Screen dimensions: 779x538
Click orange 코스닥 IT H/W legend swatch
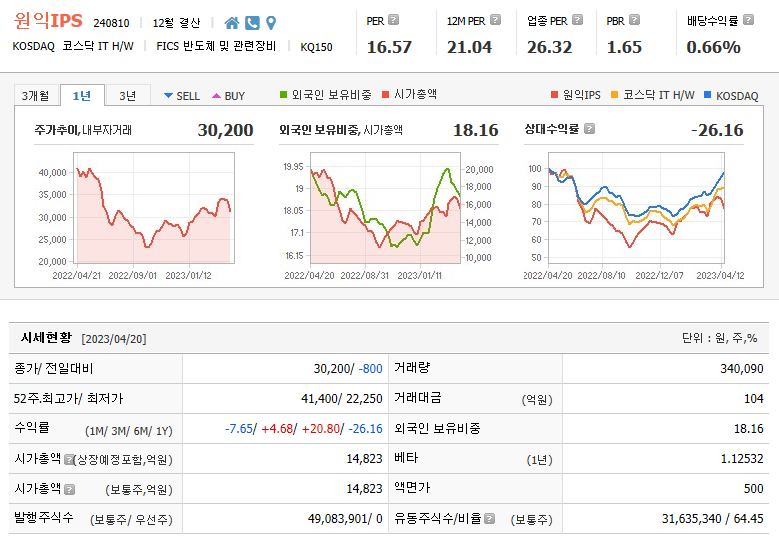point(615,94)
